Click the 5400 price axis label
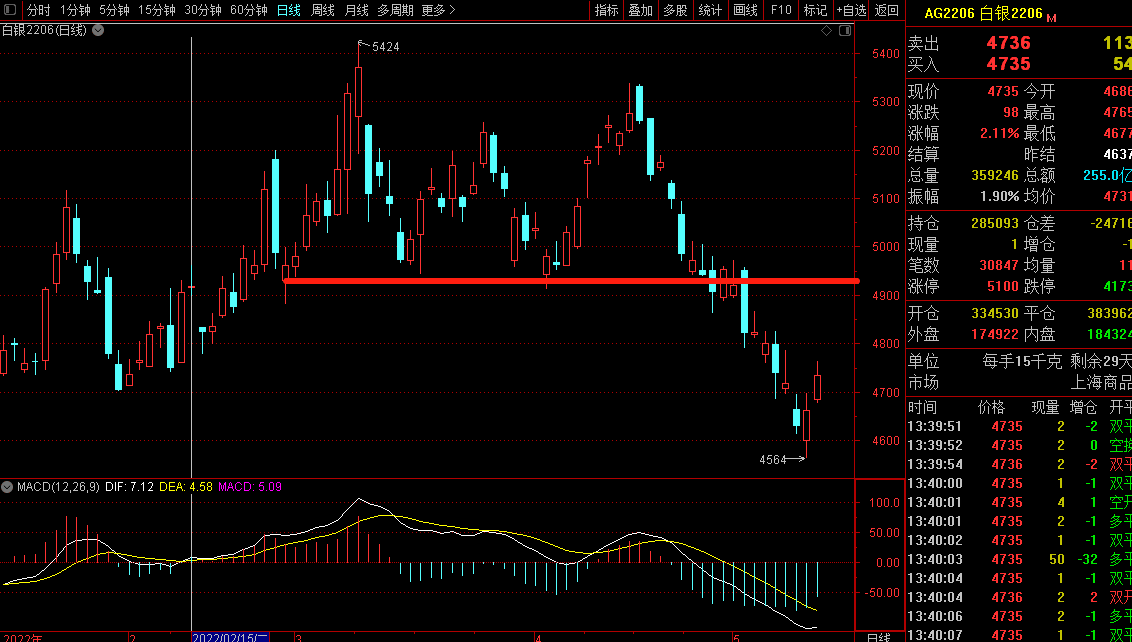1132x642 pixels. 885,53
